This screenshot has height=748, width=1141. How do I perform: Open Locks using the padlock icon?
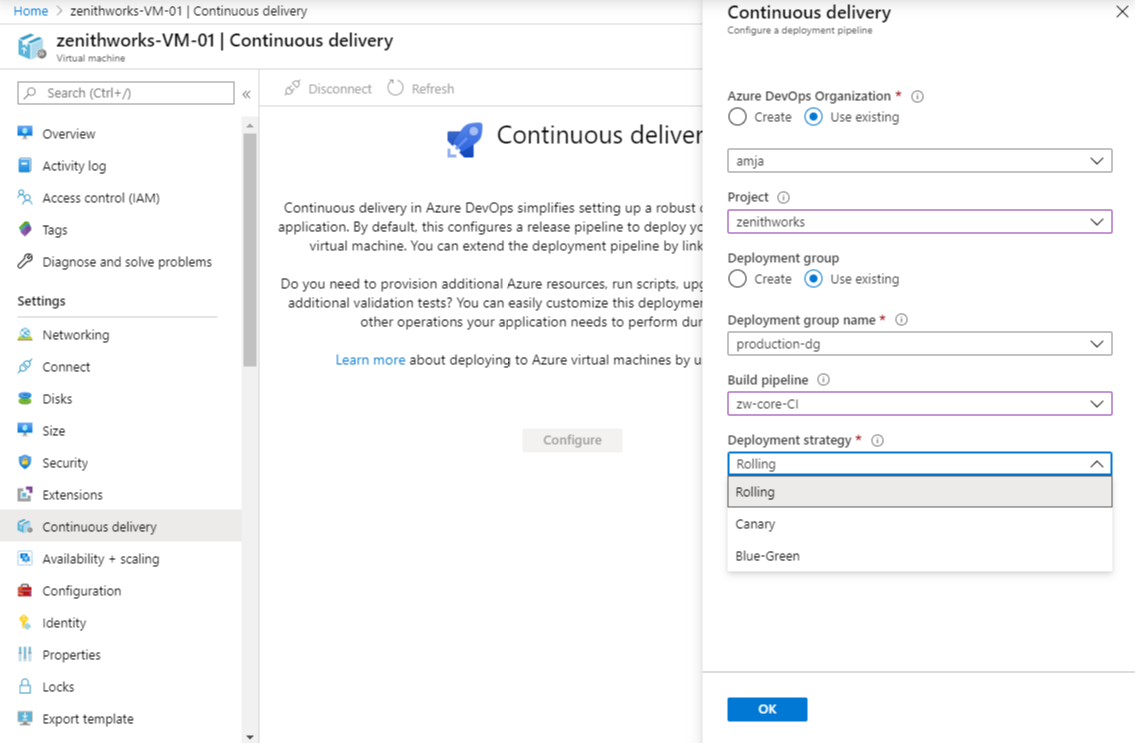point(24,686)
